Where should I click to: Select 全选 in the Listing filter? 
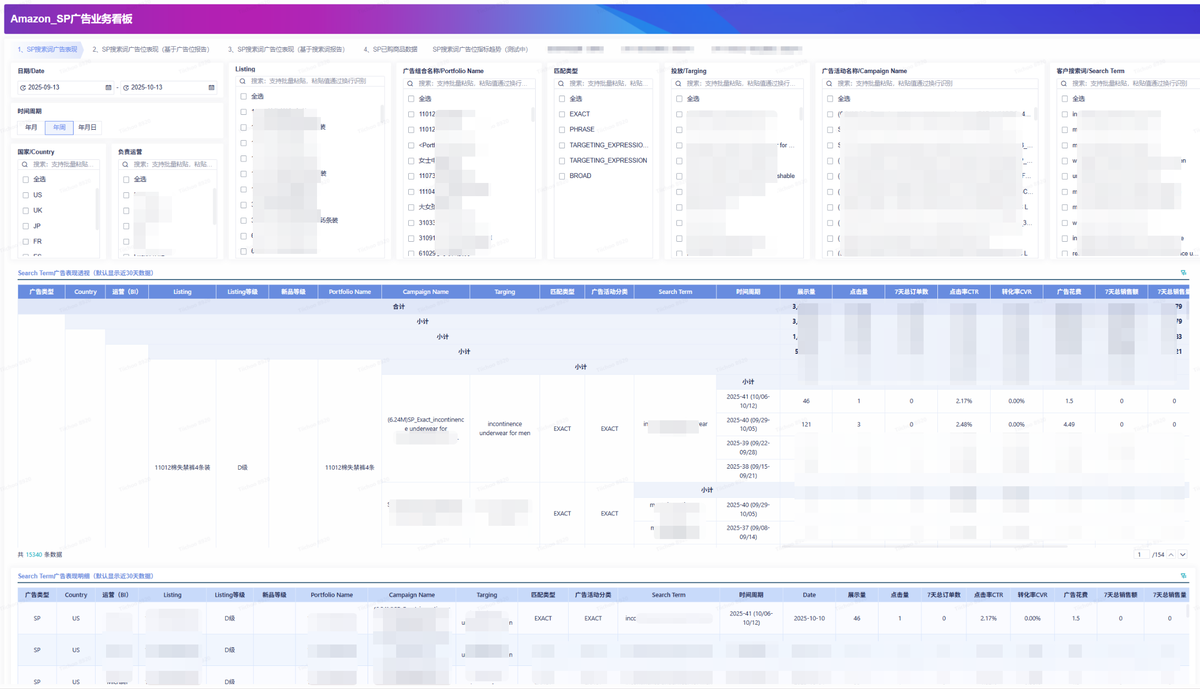point(243,97)
